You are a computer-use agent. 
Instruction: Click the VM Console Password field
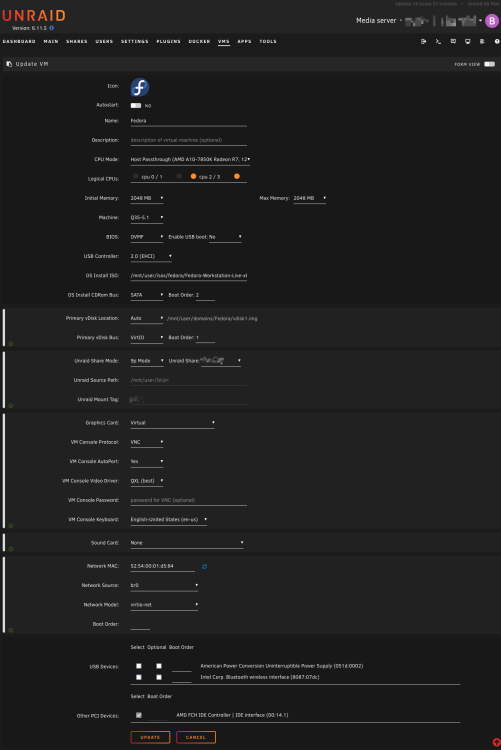pos(189,500)
